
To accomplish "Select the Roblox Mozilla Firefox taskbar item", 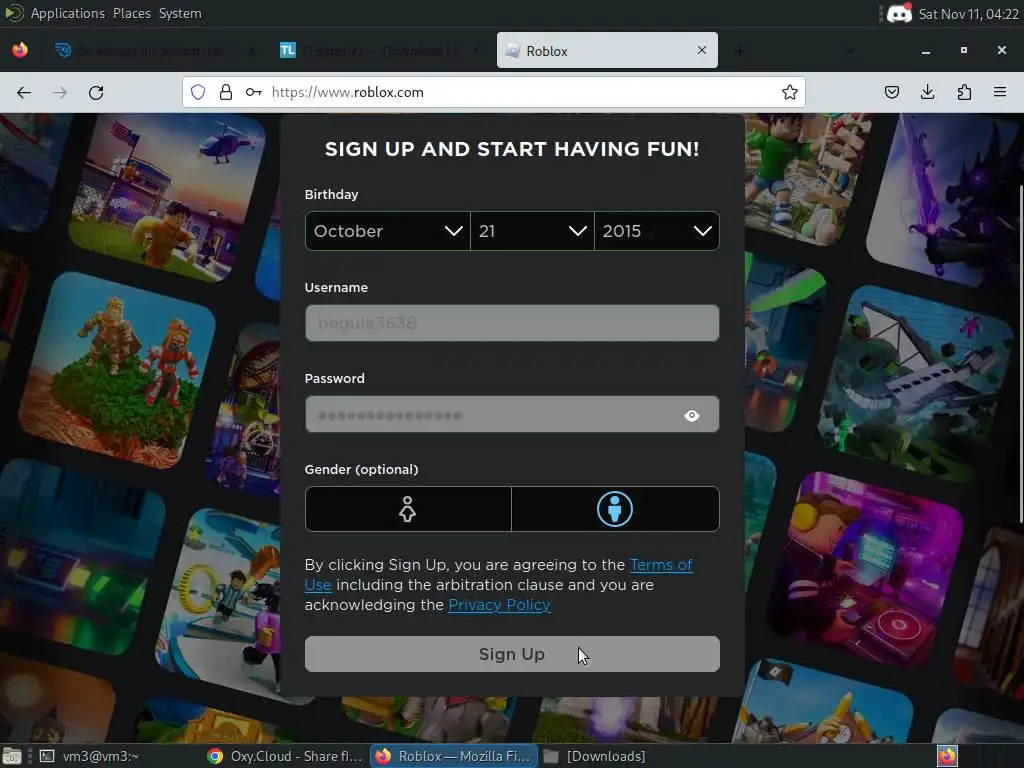I will click(454, 756).
